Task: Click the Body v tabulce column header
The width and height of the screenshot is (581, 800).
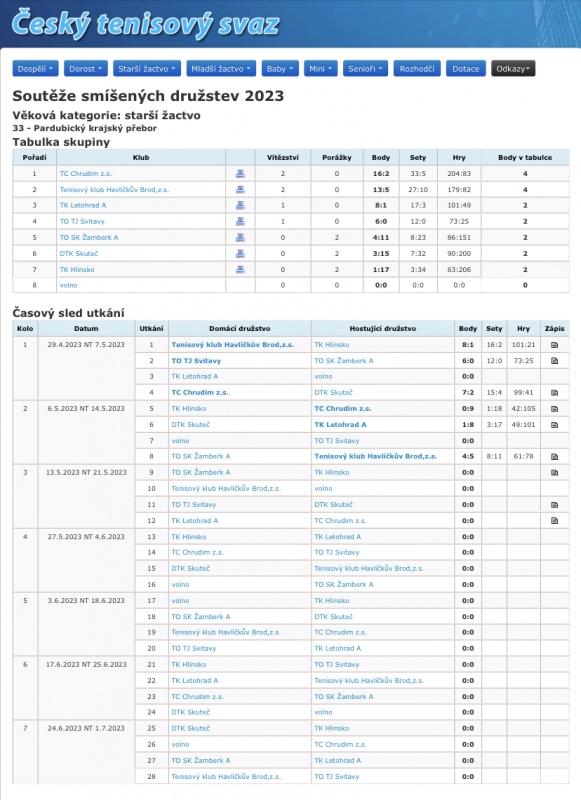Action: (525, 158)
